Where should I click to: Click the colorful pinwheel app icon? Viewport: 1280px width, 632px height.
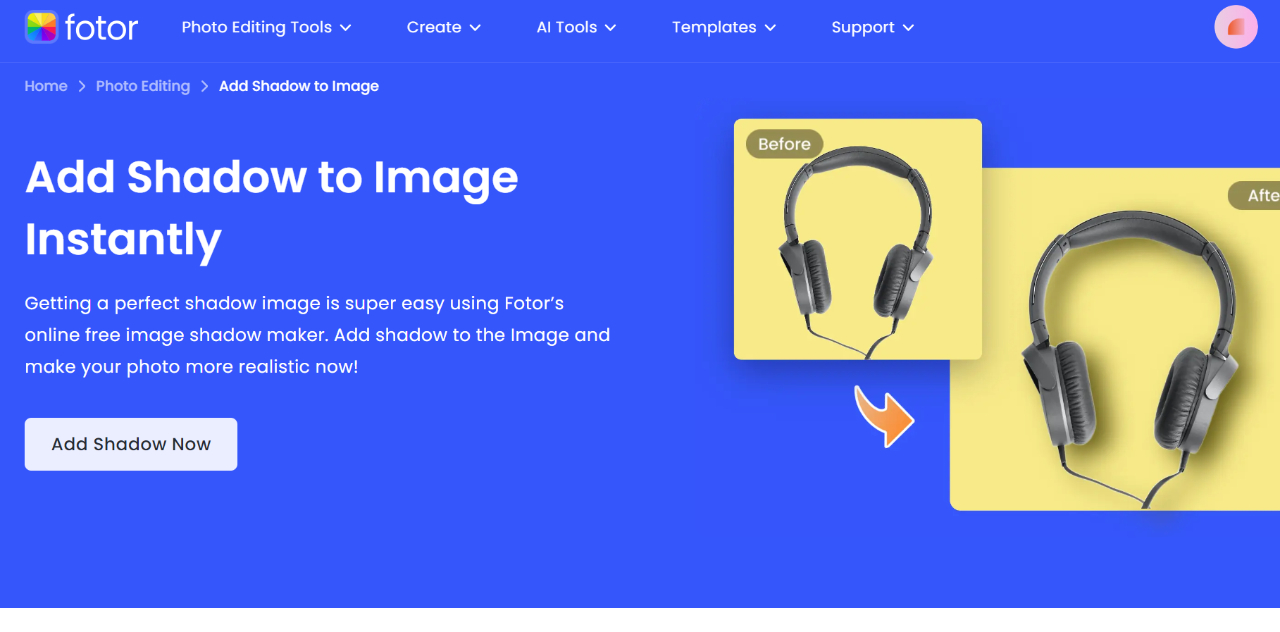point(40,27)
